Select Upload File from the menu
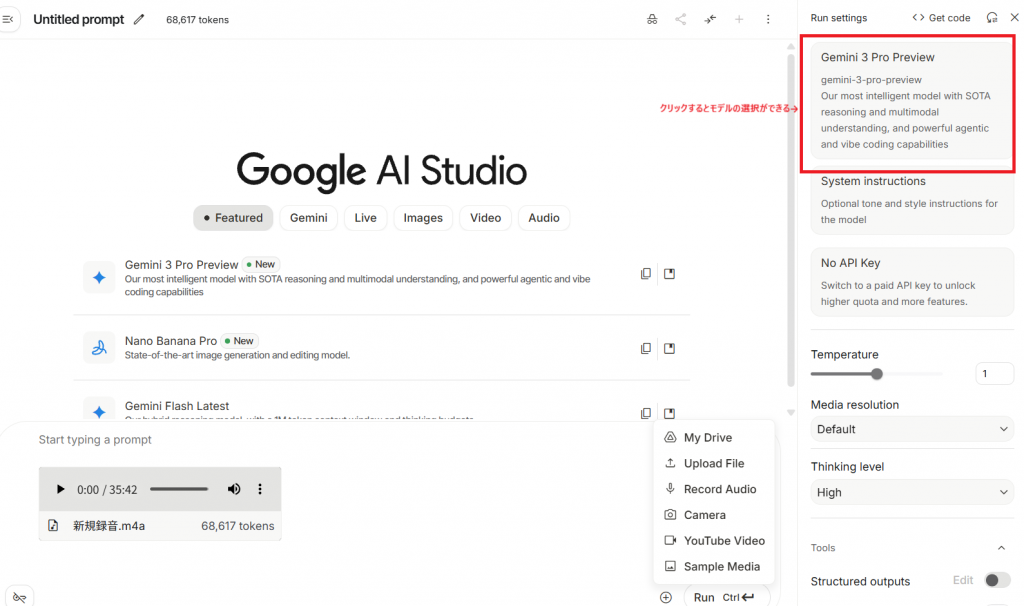This screenshot has width=1024, height=606. [713, 463]
